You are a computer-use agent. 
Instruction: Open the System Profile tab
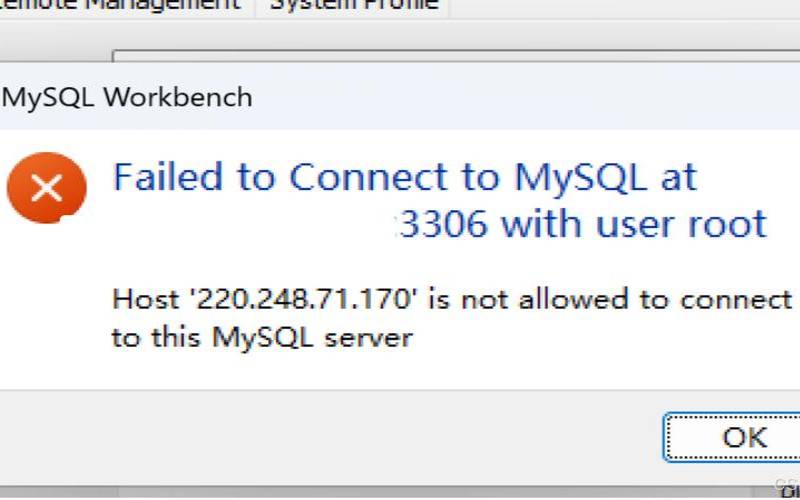point(354,4)
